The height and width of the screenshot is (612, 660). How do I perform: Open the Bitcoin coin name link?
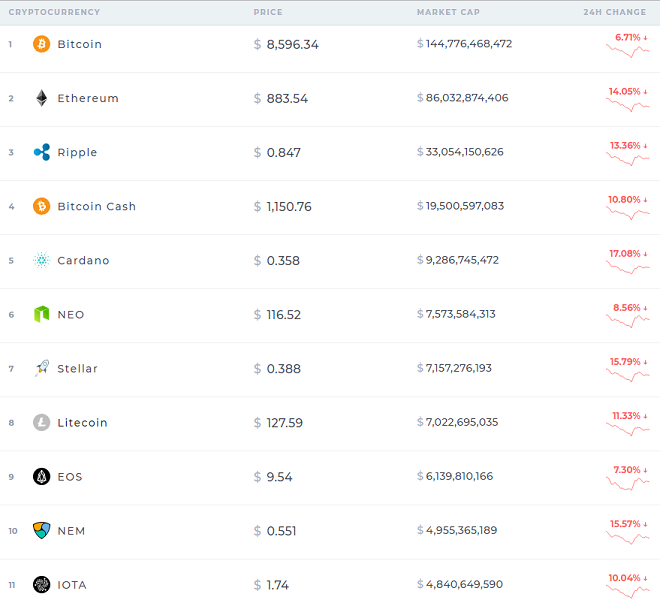(x=80, y=44)
